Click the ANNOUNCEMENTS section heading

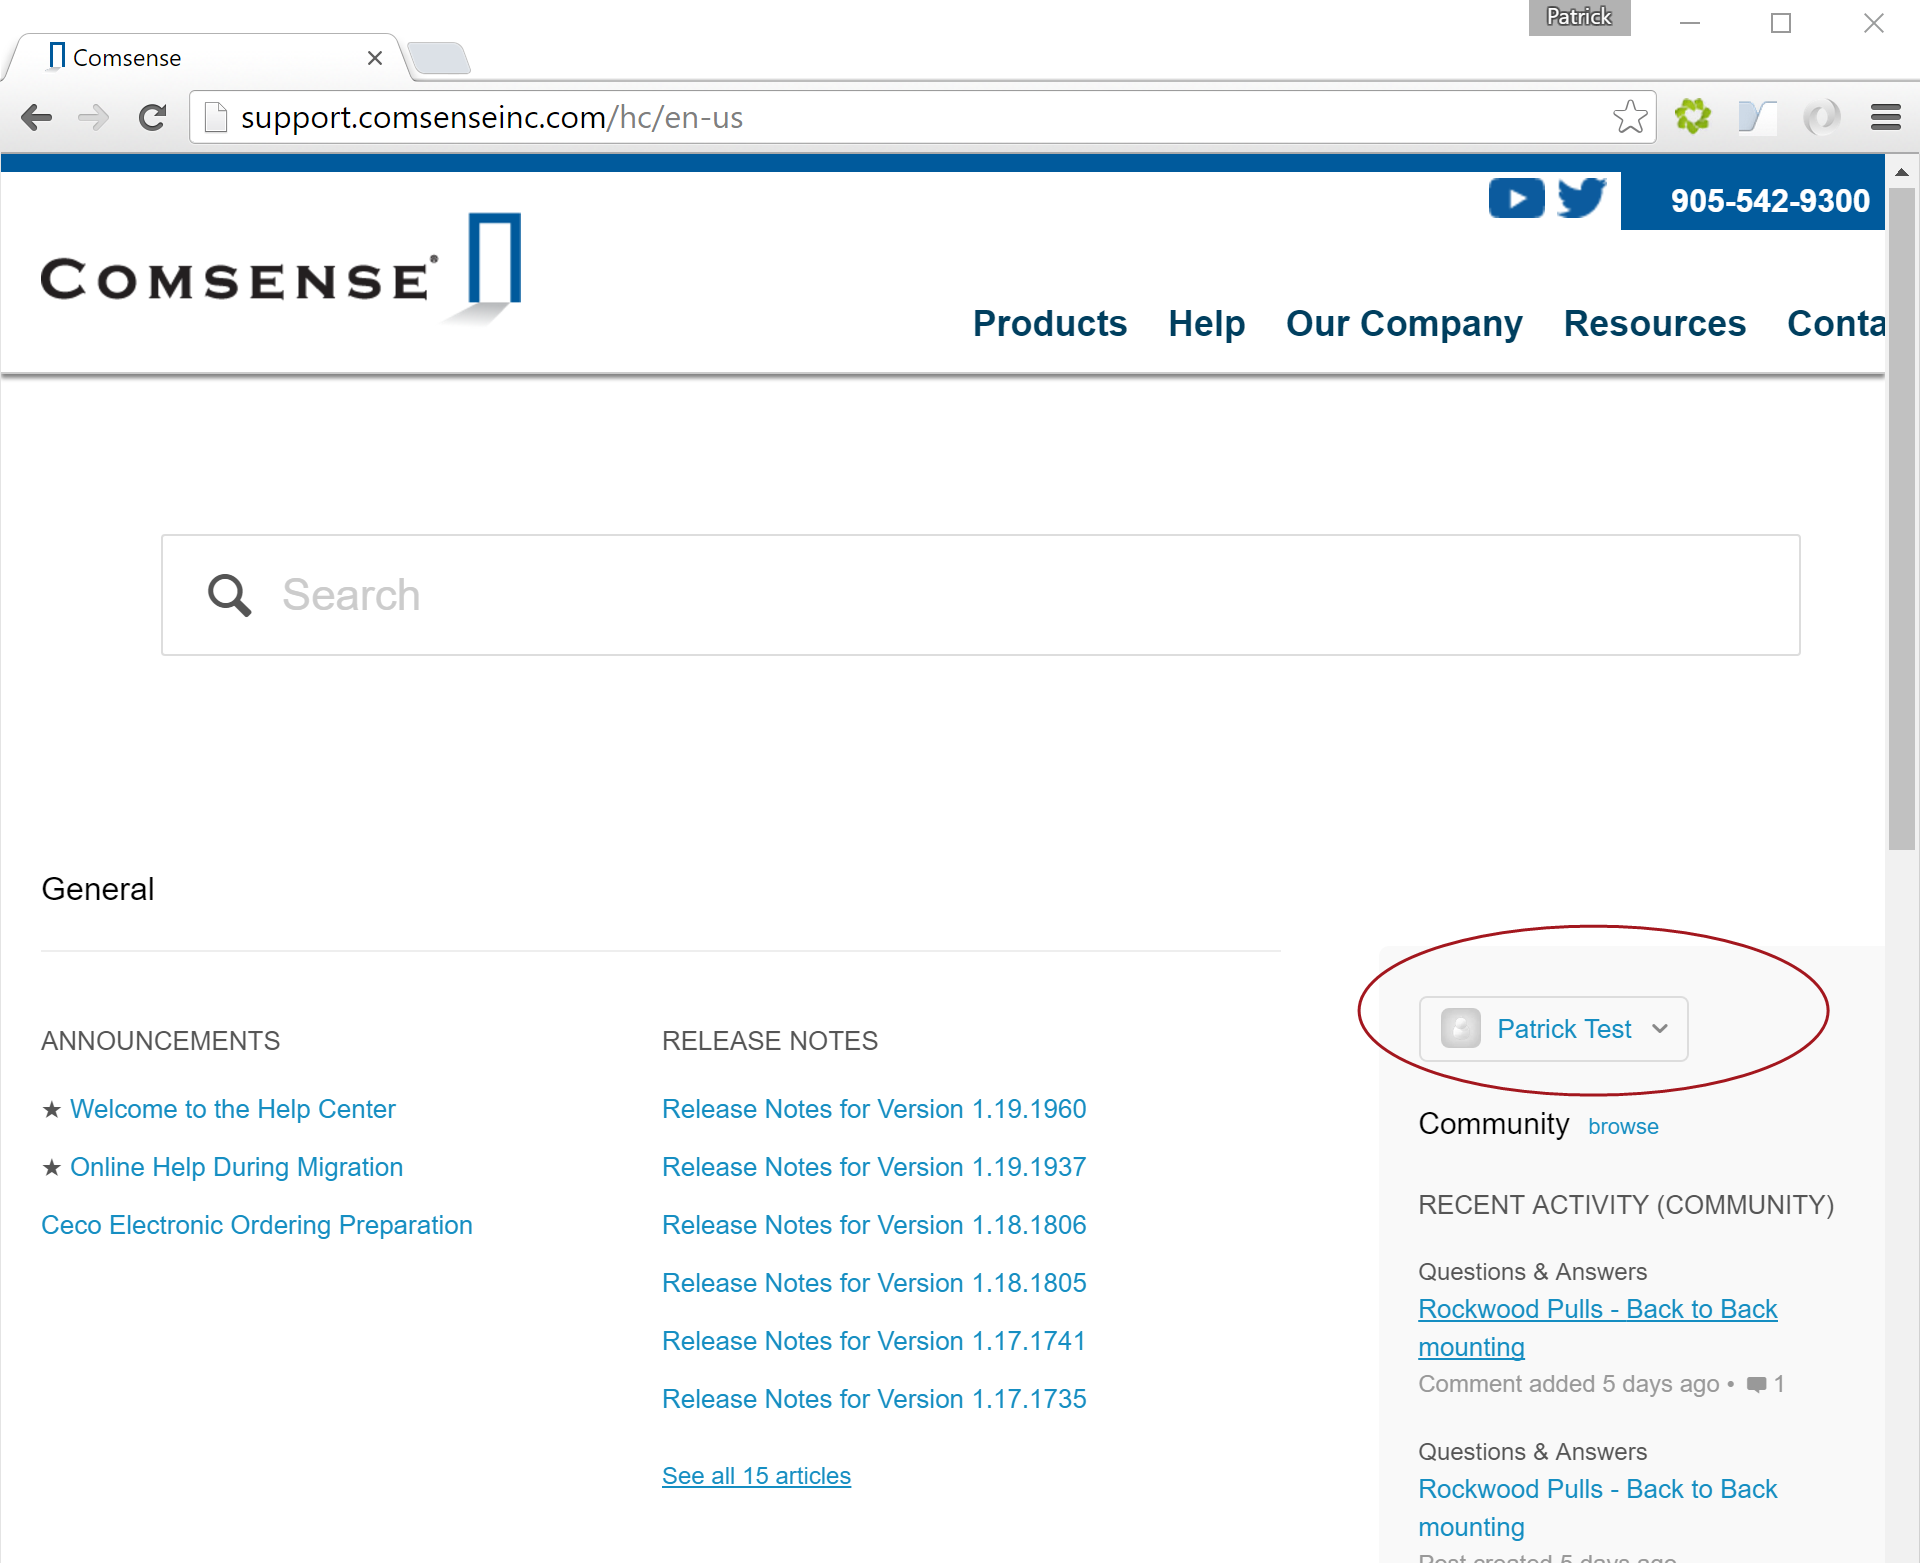pos(160,1041)
